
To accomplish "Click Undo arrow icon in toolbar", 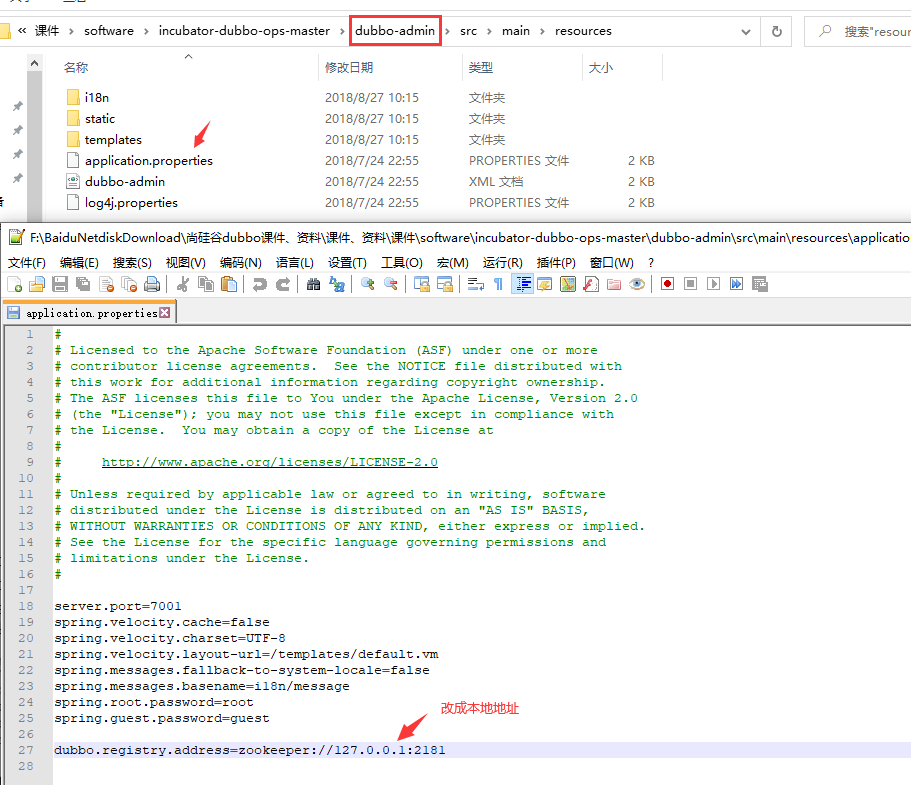I will (x=259, y=284).
